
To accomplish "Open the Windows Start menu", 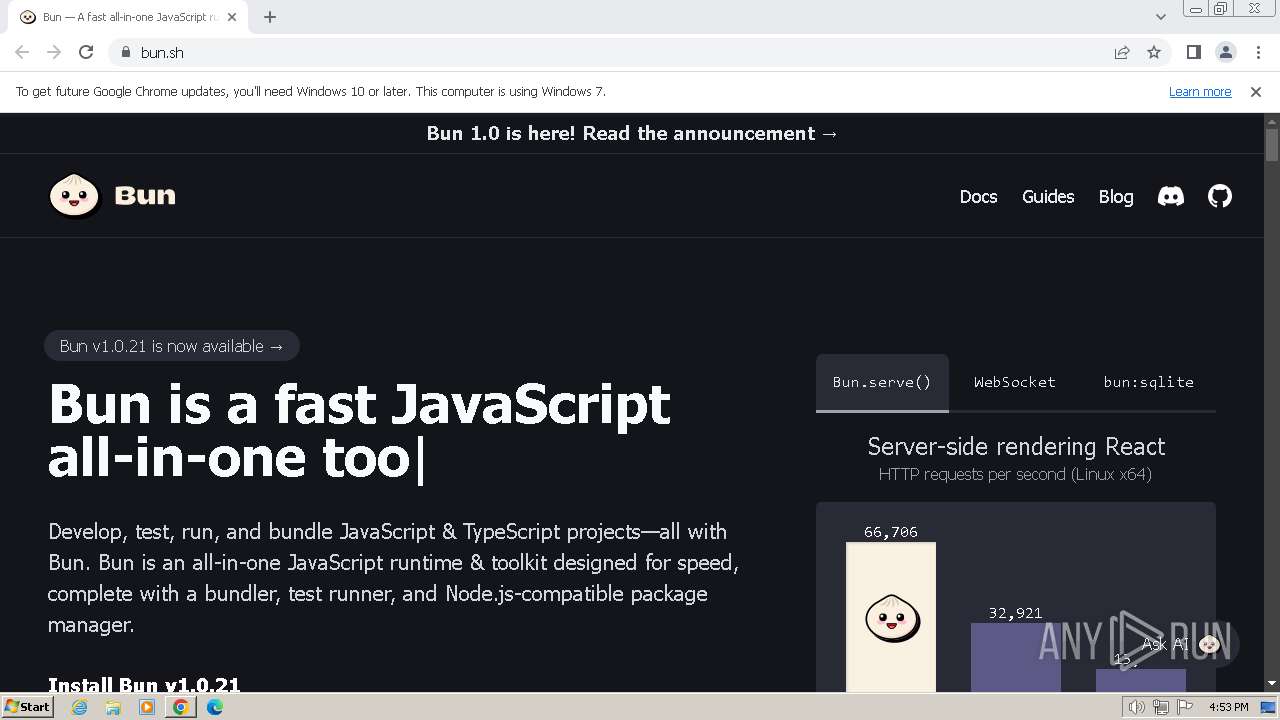I will 27,707.
